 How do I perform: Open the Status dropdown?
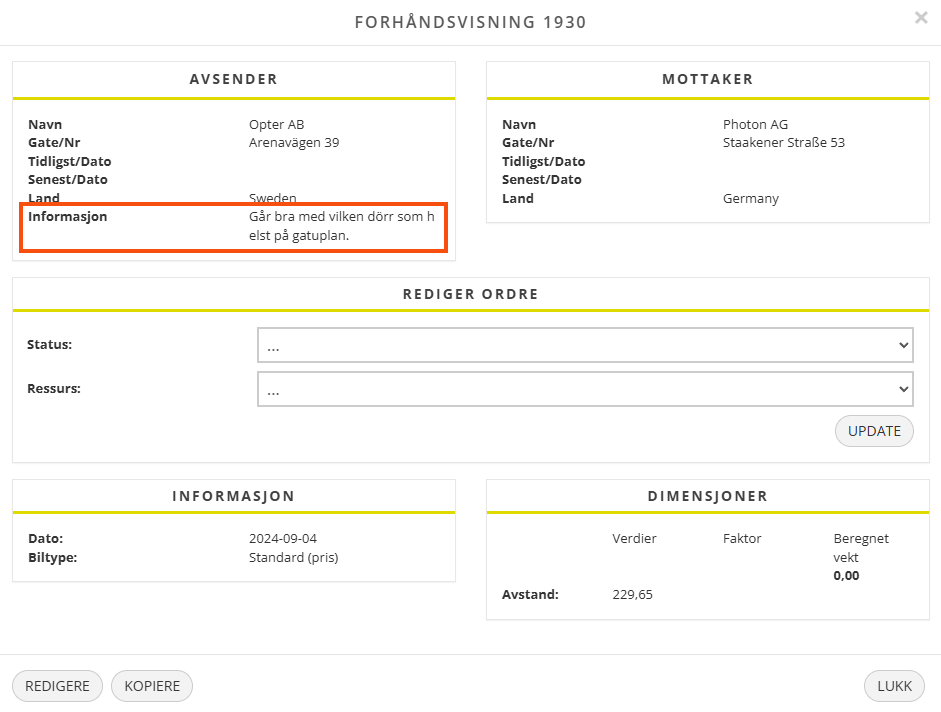[x=585, y=345]
